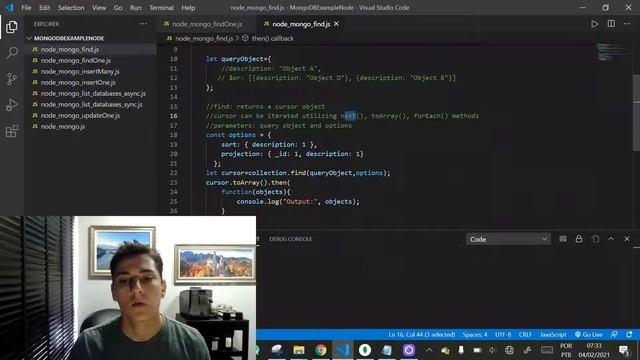Change indentation via Spaces: 4

[x=475, y=335]
